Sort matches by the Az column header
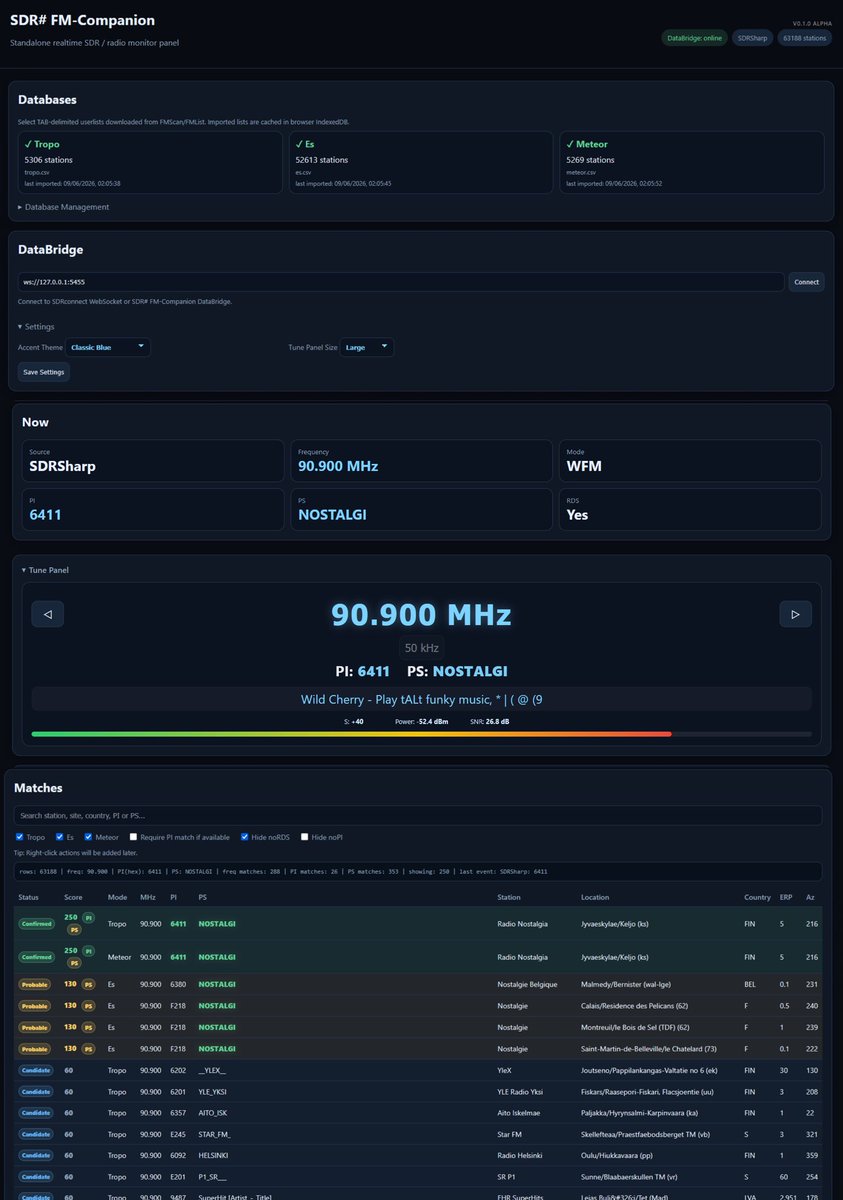Screen dimensions: 843x1200 point(810,897)
